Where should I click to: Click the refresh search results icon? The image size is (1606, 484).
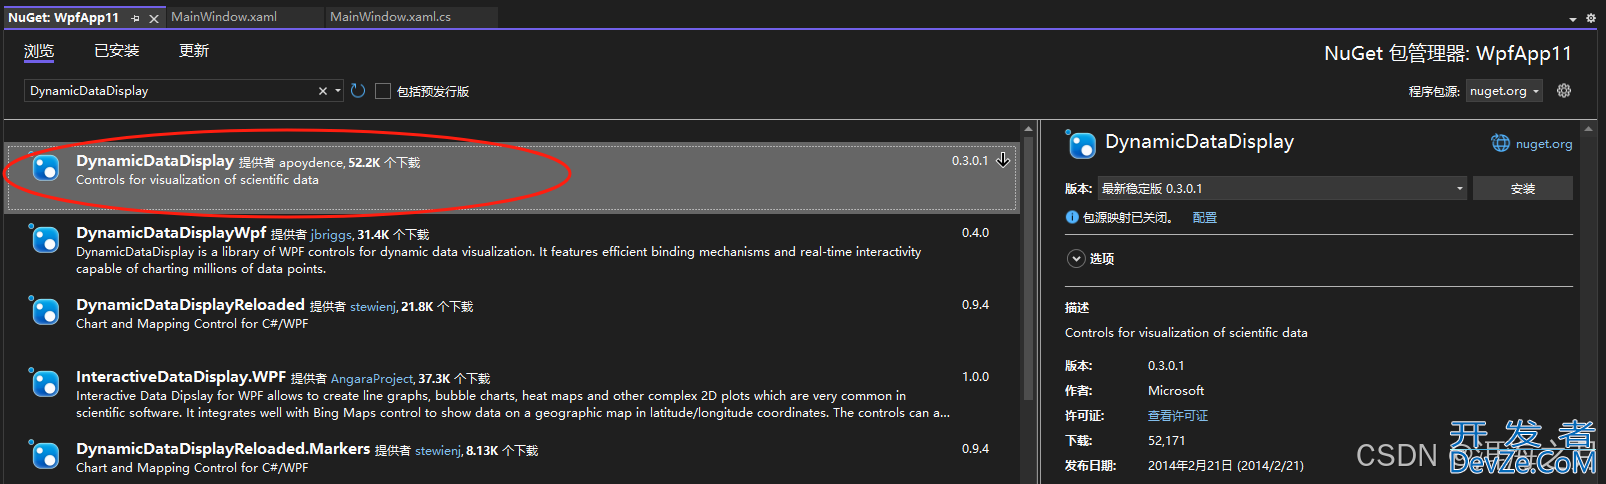point(358,91)
